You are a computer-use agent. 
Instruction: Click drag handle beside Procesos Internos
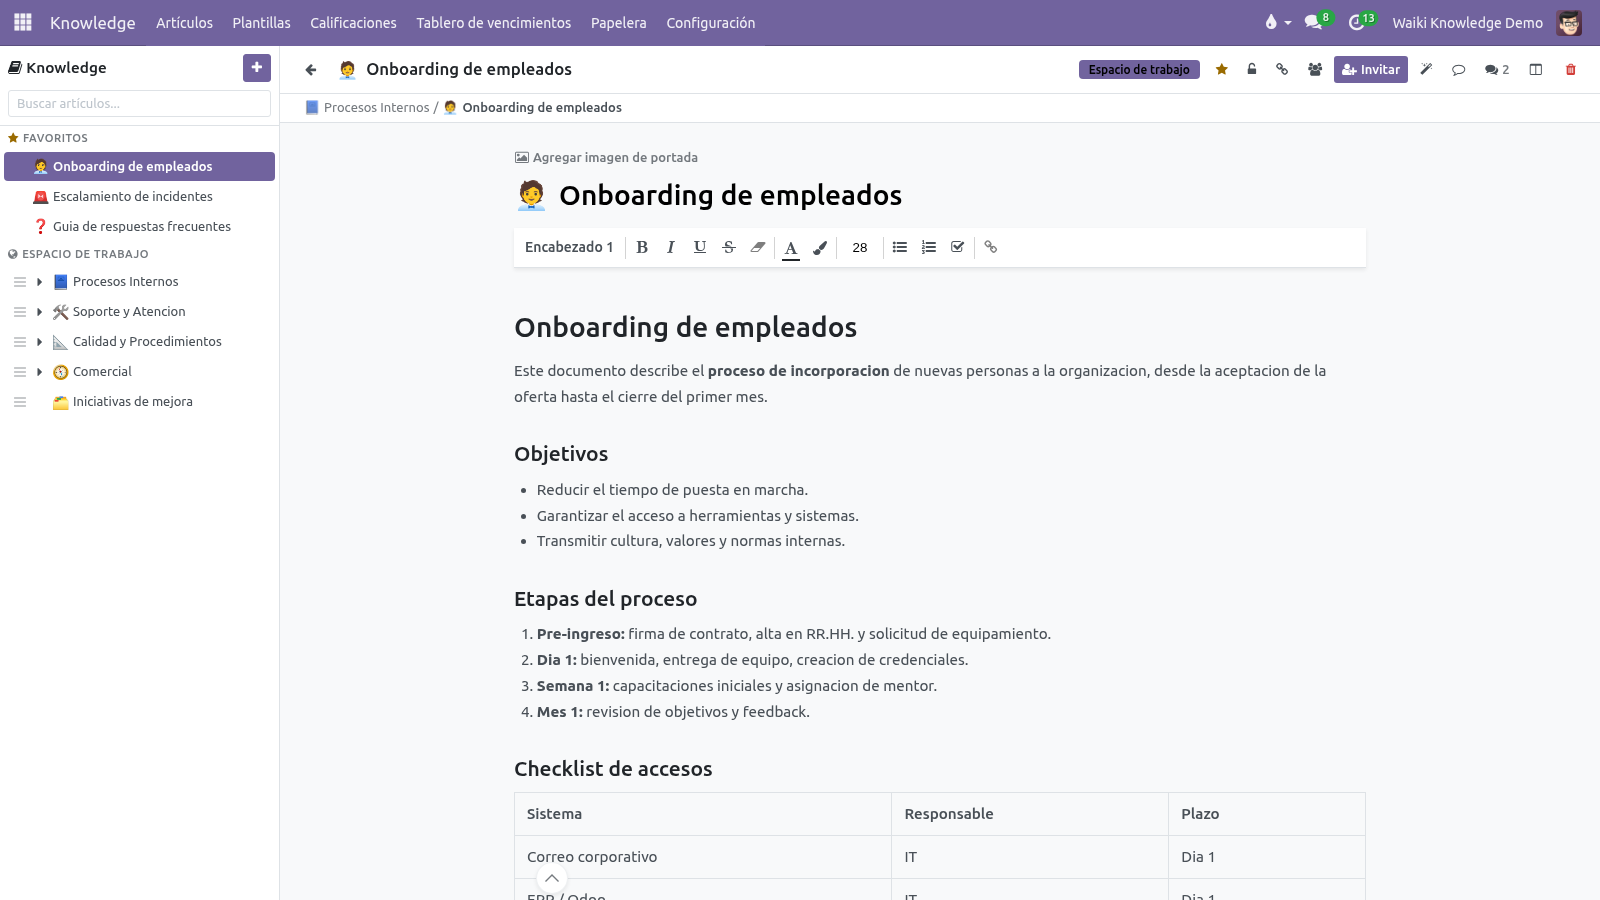(x=20, y=282)
